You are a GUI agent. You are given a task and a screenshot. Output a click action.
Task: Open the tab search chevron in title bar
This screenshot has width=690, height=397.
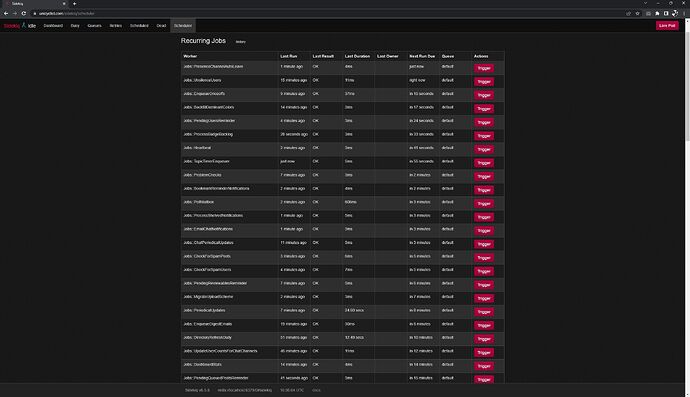(646, 3)
